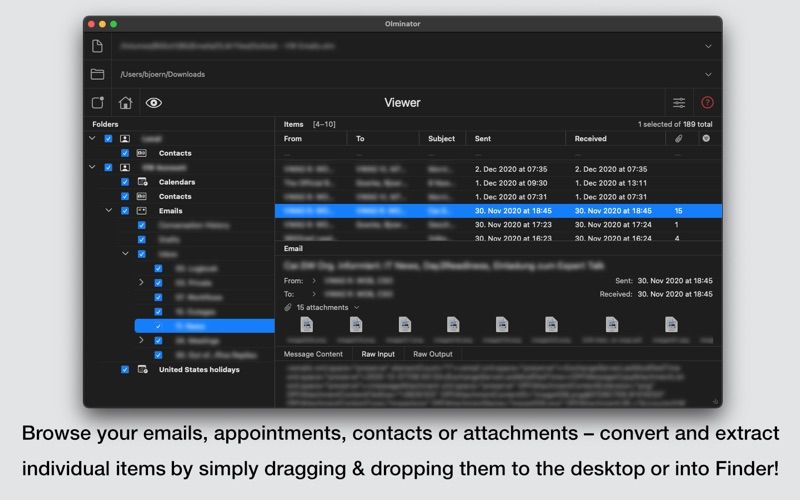Select the email sent 1. Dec 2020 at 07:31
The width and height of the screenshot is (800, 500).
(x=498, y=196)
